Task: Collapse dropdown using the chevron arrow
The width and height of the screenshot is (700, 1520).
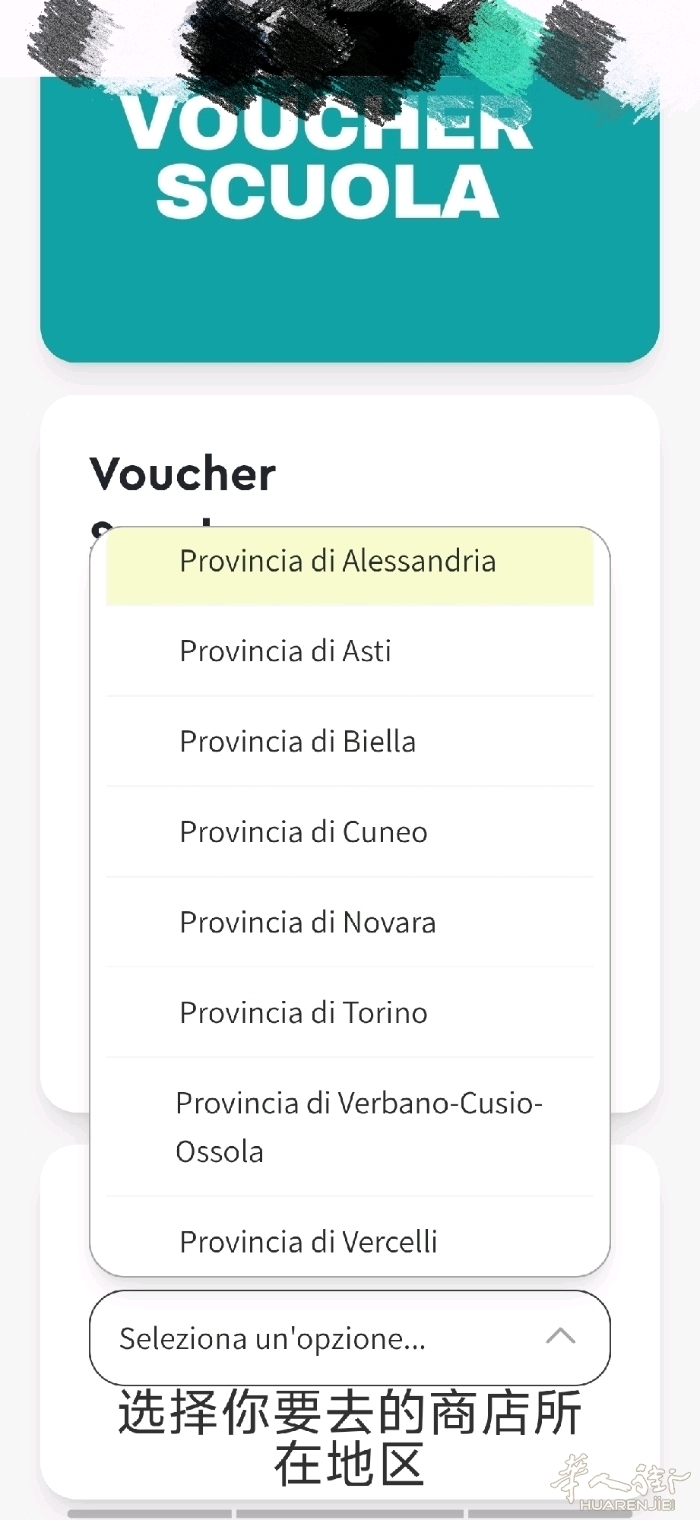Action: coord(561,1336)
